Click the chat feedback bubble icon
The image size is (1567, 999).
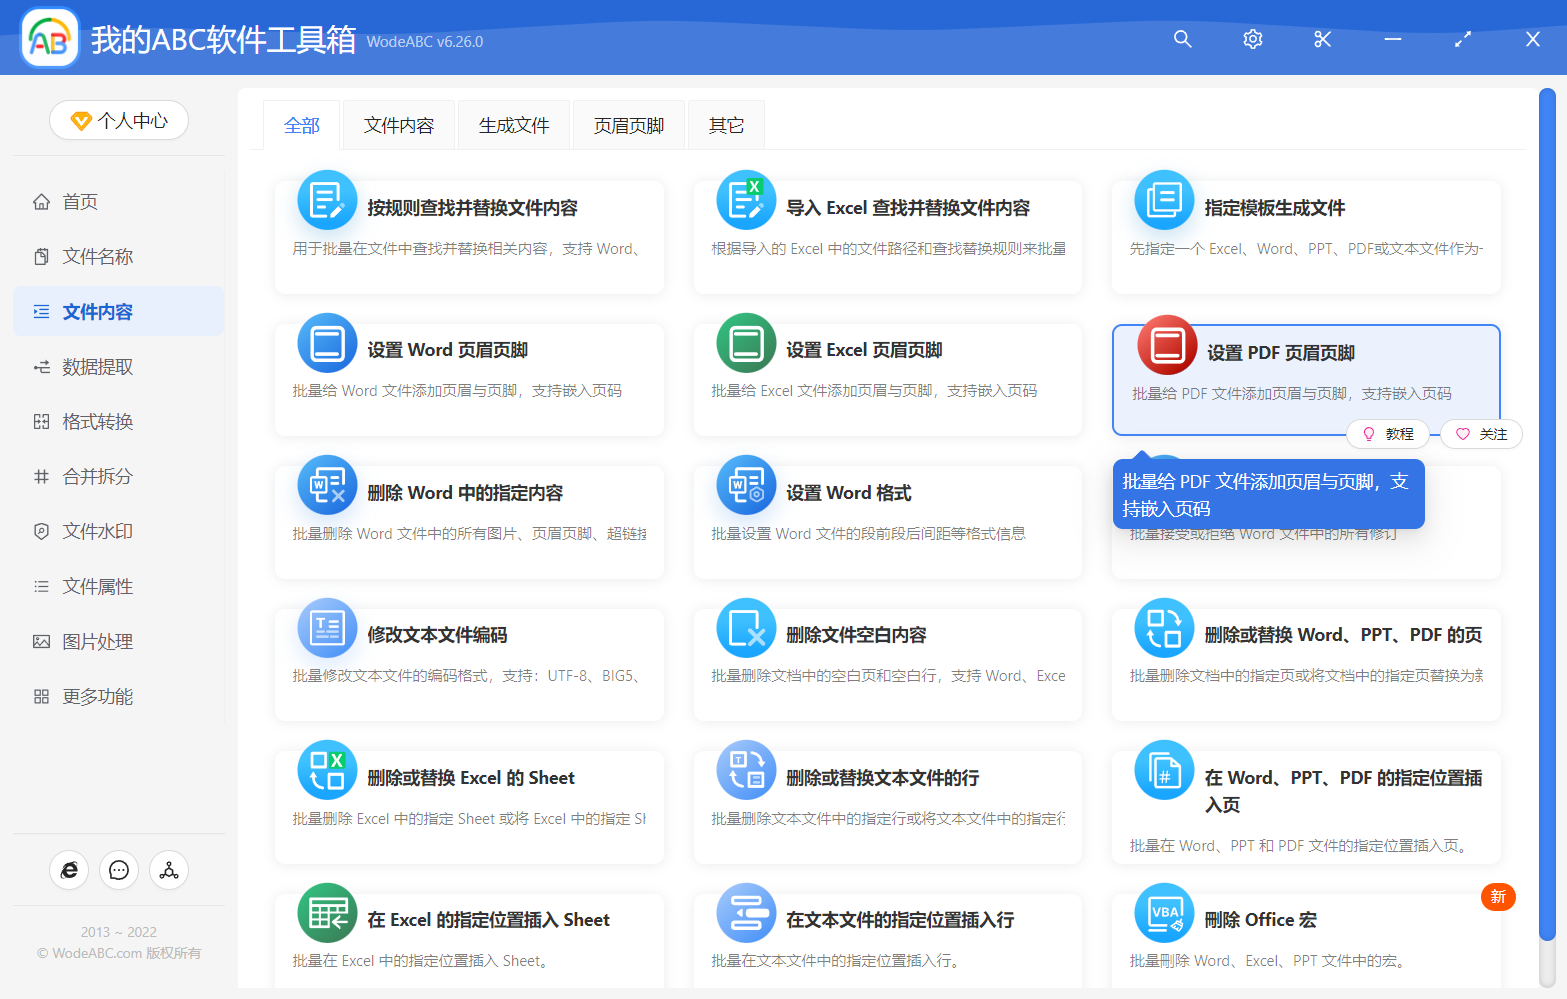[x=119, y=870]
